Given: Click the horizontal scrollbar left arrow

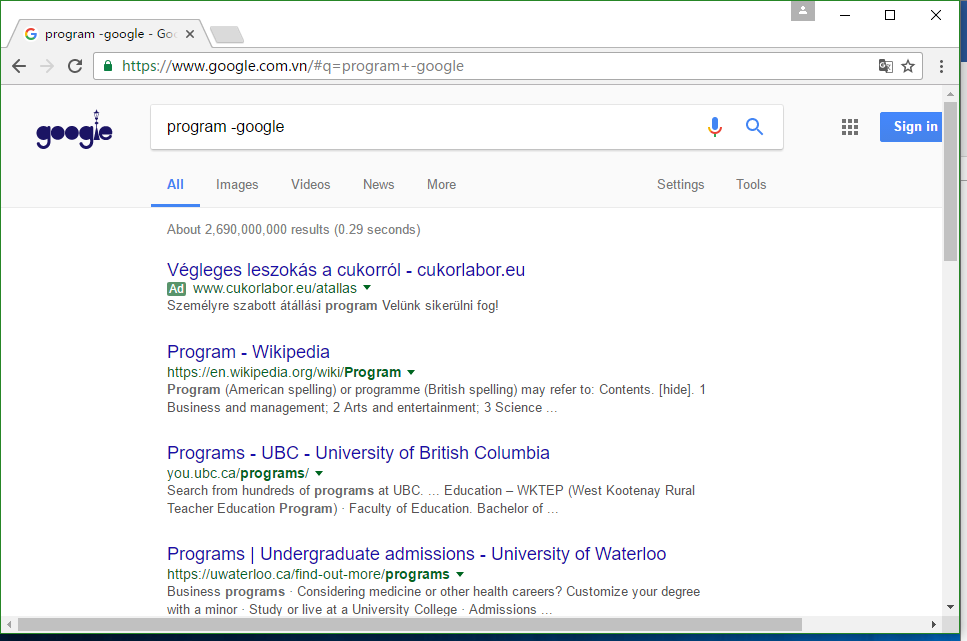Looking at the screenshot, I should [x=9, y=624].
